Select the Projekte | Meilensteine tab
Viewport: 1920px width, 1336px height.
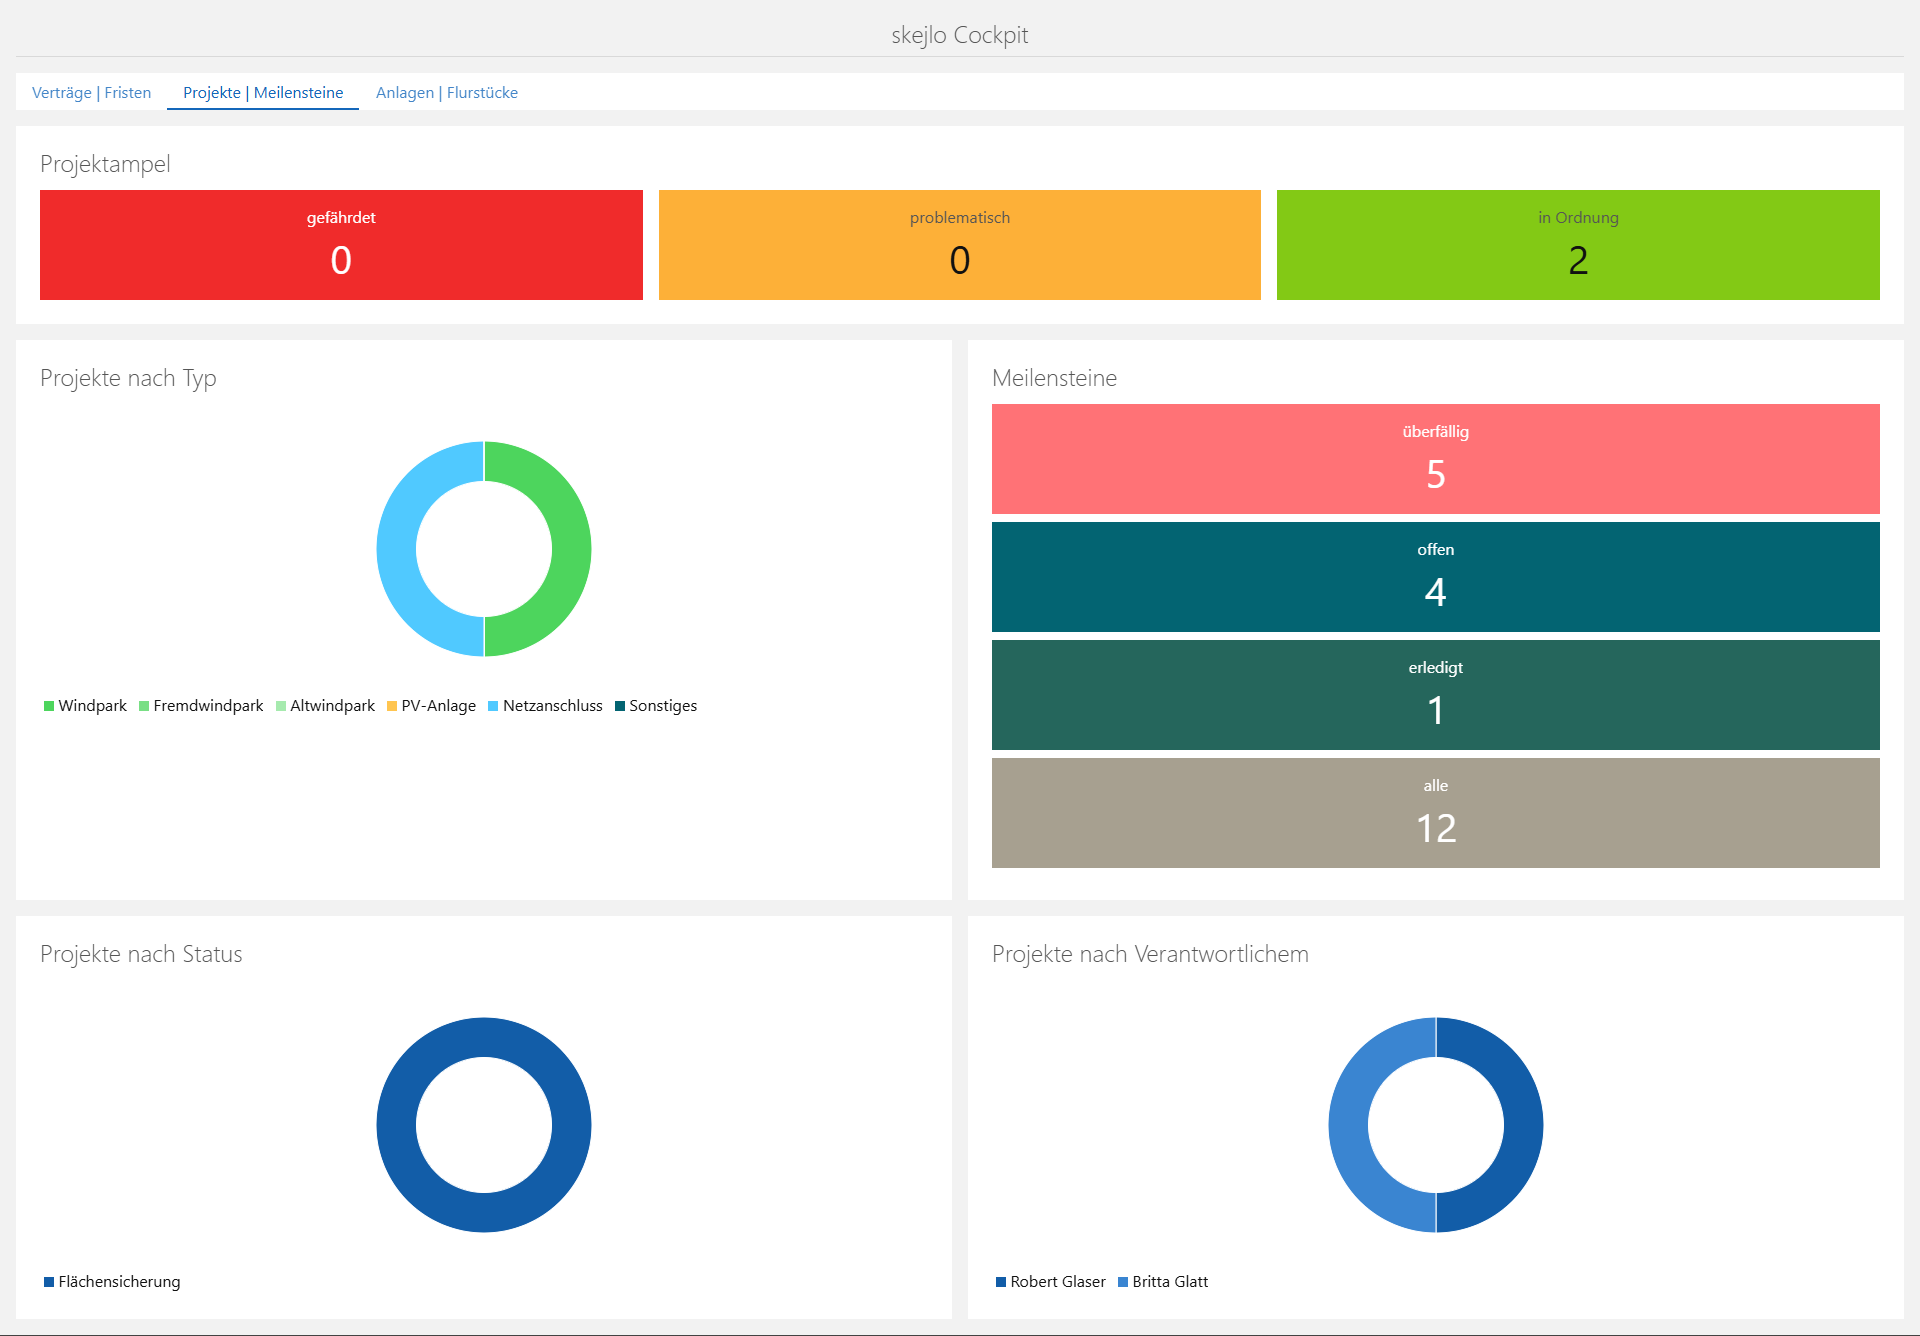262,92
